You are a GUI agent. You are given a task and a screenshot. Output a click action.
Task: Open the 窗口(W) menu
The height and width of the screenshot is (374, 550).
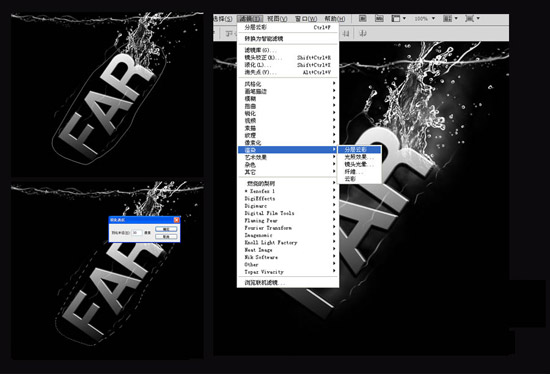coord(306,19)
